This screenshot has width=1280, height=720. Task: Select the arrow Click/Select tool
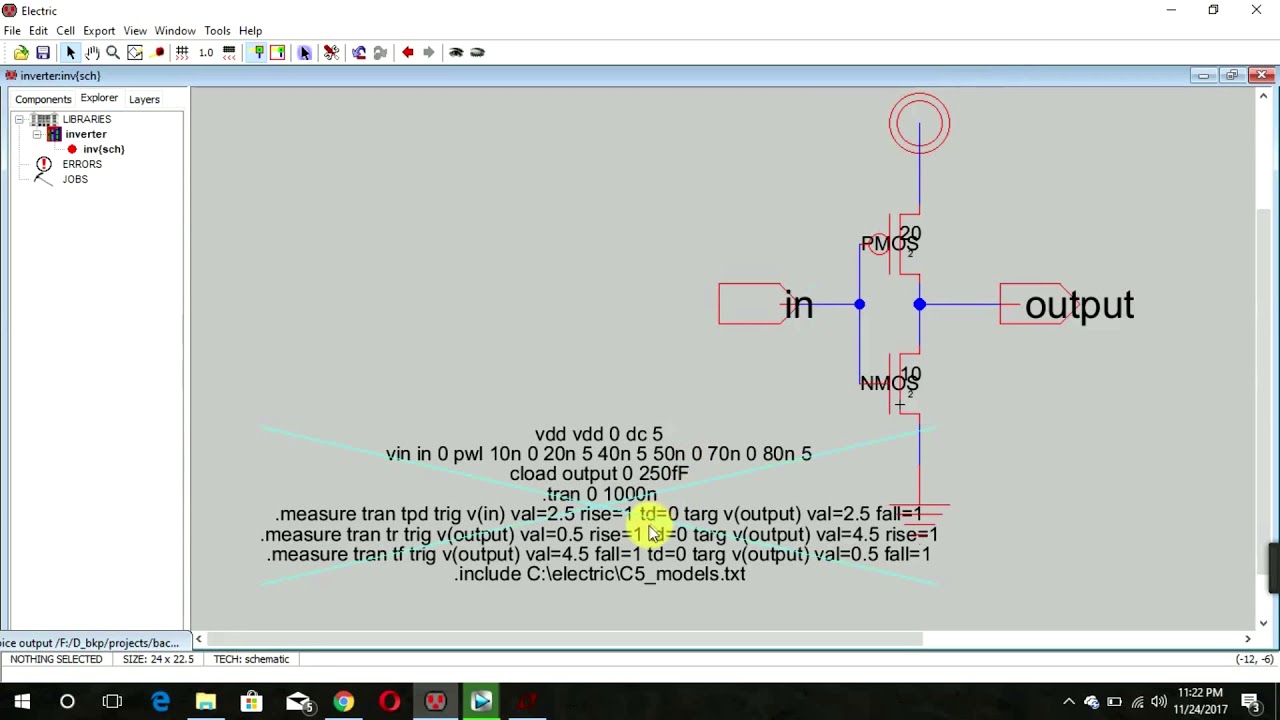pos(70,52)
